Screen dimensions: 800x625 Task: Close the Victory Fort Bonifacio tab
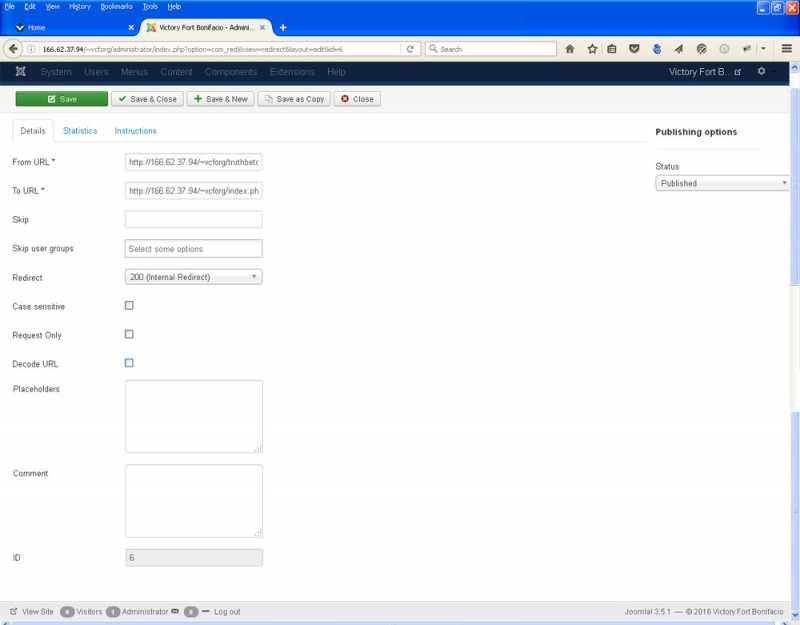263,28
